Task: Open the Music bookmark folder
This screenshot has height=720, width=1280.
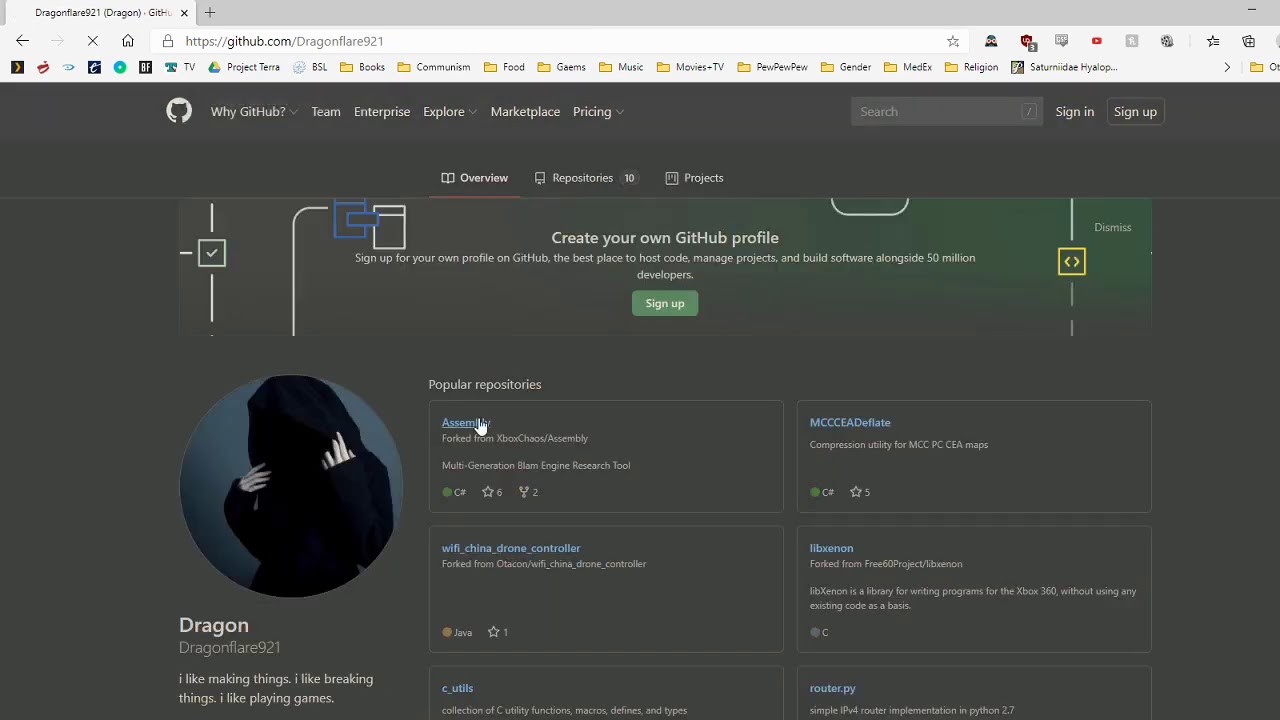Action: point(621,67)
